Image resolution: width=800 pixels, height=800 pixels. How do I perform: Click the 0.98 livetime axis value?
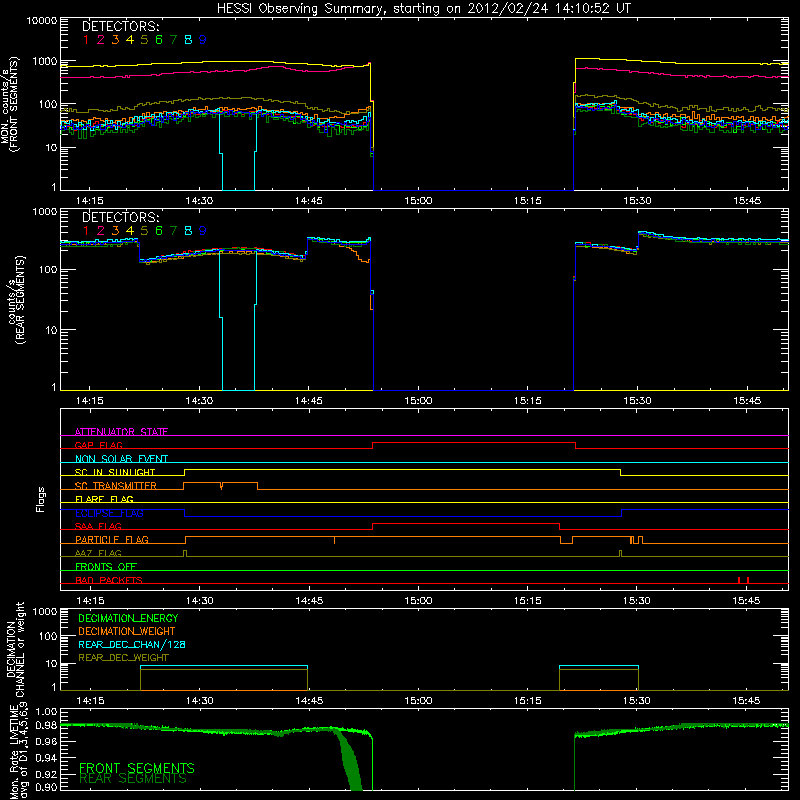(47, 725)
